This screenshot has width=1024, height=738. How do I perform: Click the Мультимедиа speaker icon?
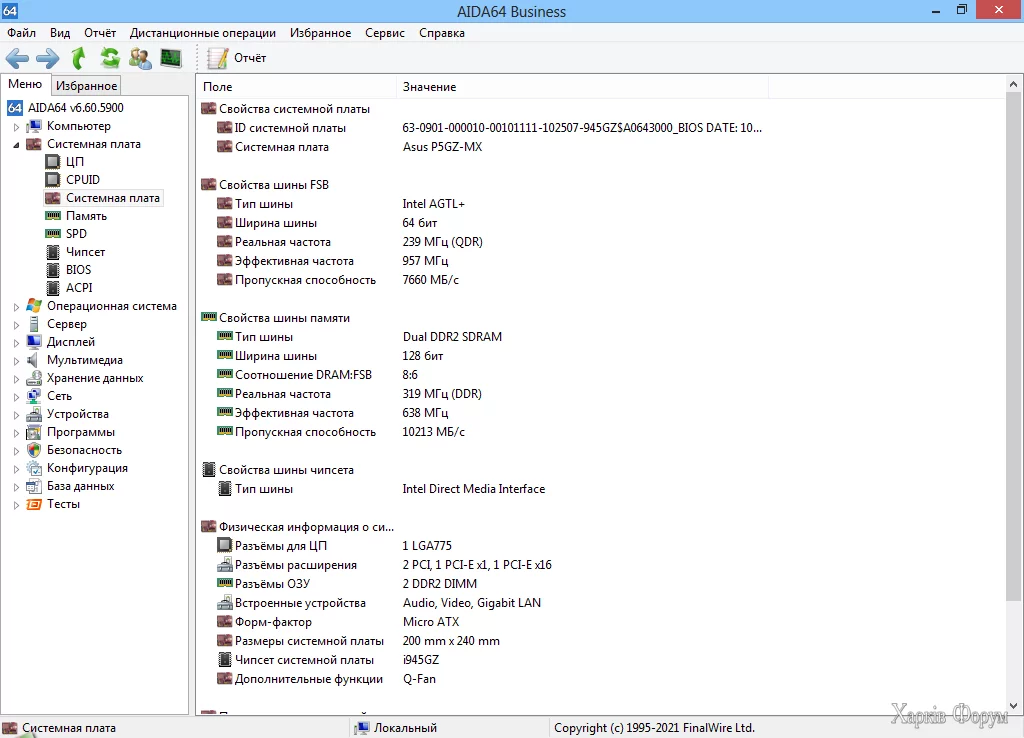pos(34,360)
